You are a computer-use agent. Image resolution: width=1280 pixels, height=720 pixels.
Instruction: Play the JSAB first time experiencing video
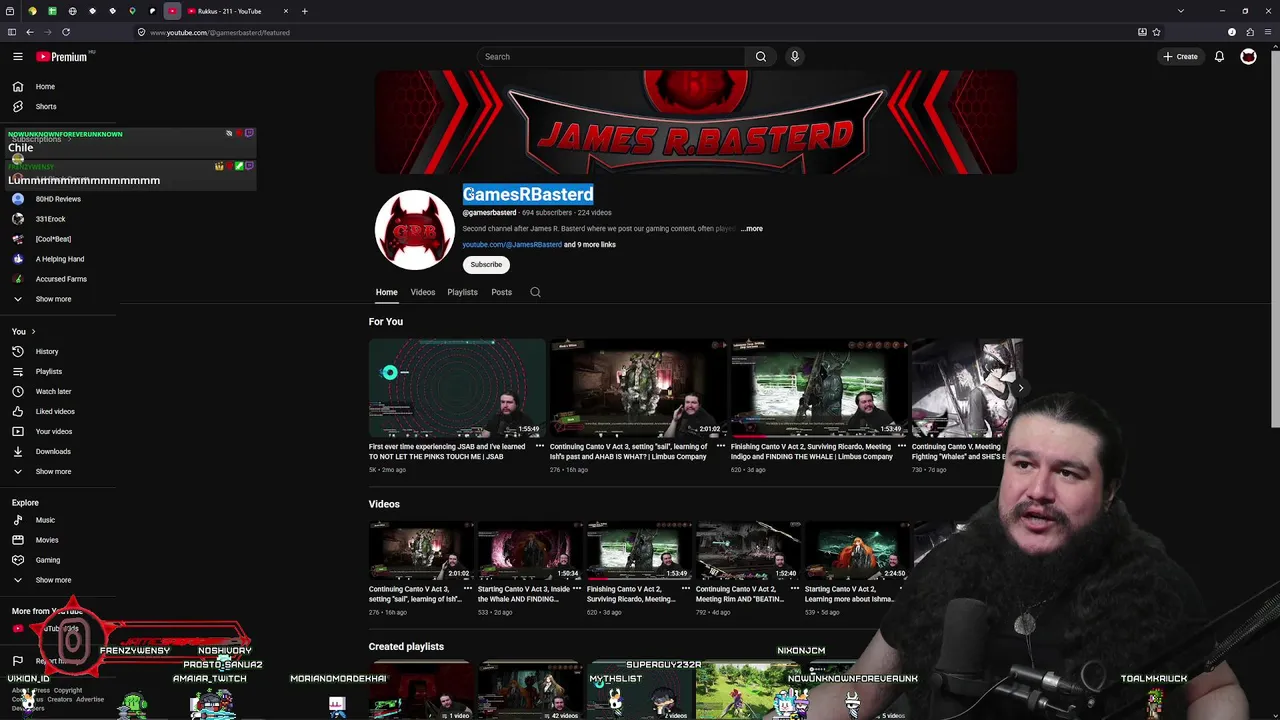point(457,388)
